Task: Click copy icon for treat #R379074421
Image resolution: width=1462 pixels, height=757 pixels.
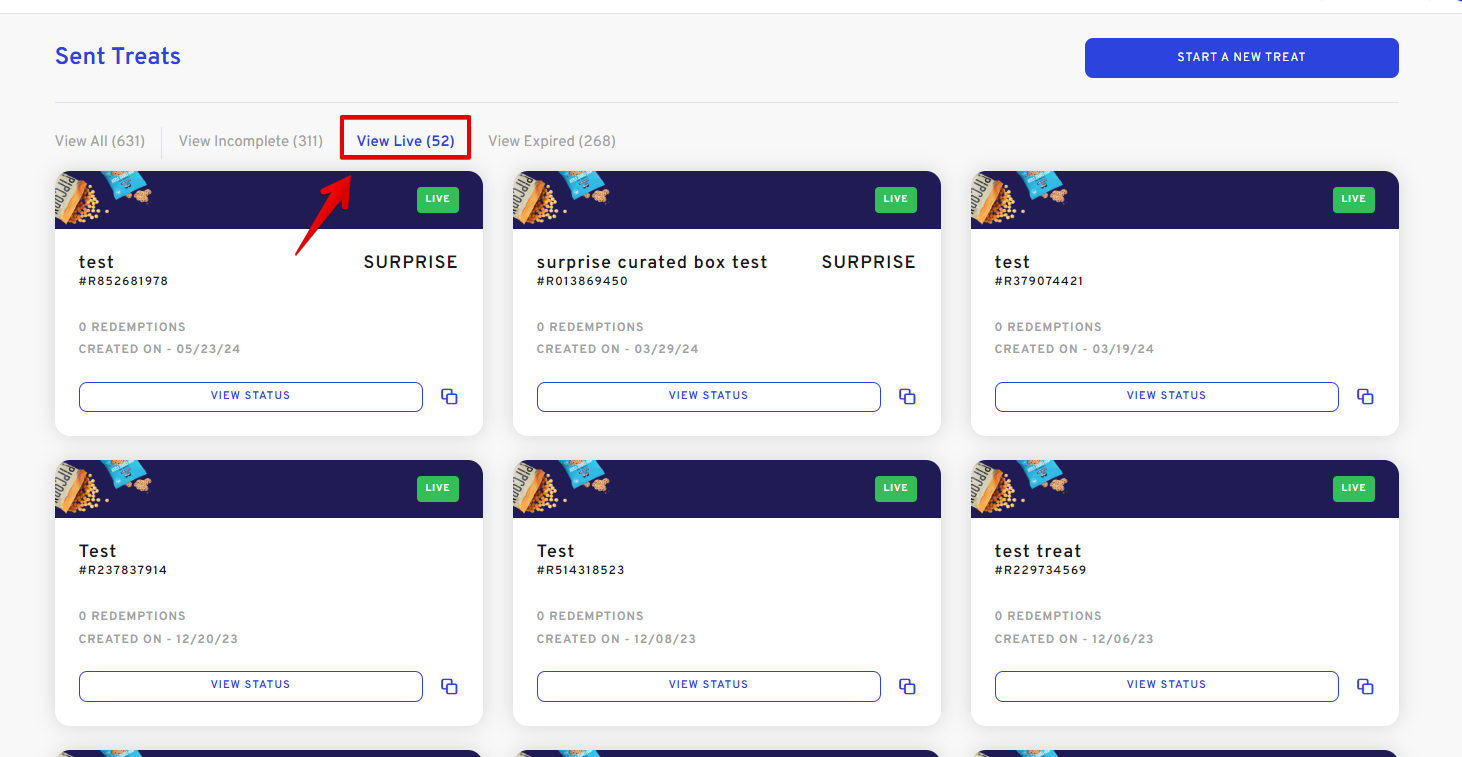Action: [x=1365, y=397]
